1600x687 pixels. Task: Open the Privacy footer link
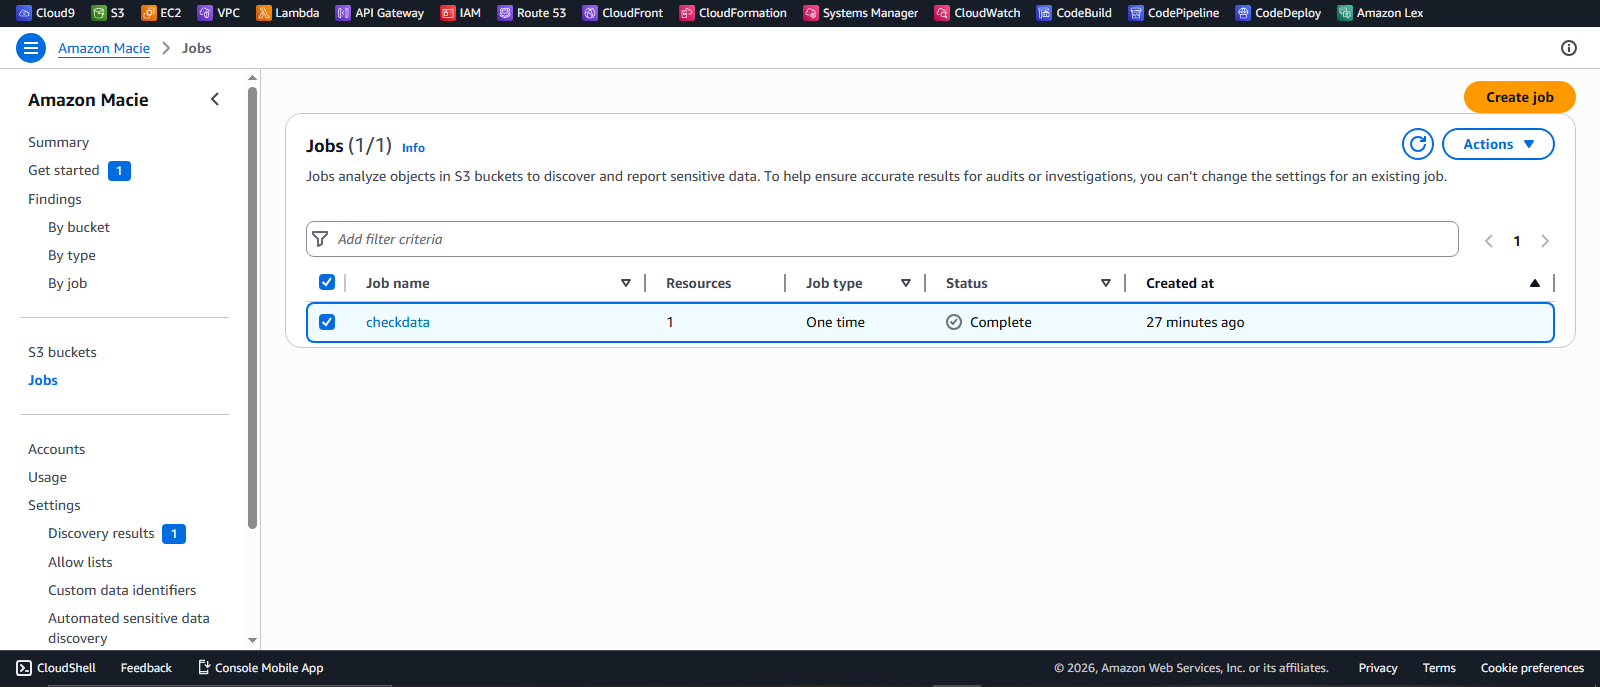pyautogui.click(x=1378, y=668)
